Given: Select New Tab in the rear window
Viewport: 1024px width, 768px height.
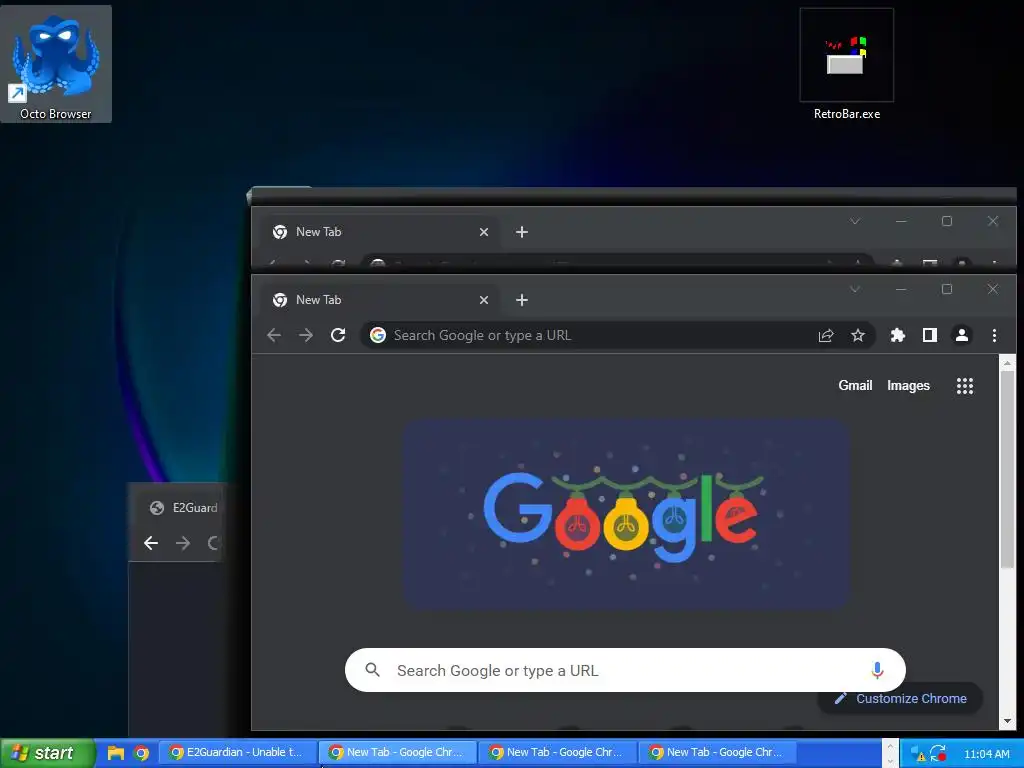Looking at the screenshot, I should pos(382,232).
